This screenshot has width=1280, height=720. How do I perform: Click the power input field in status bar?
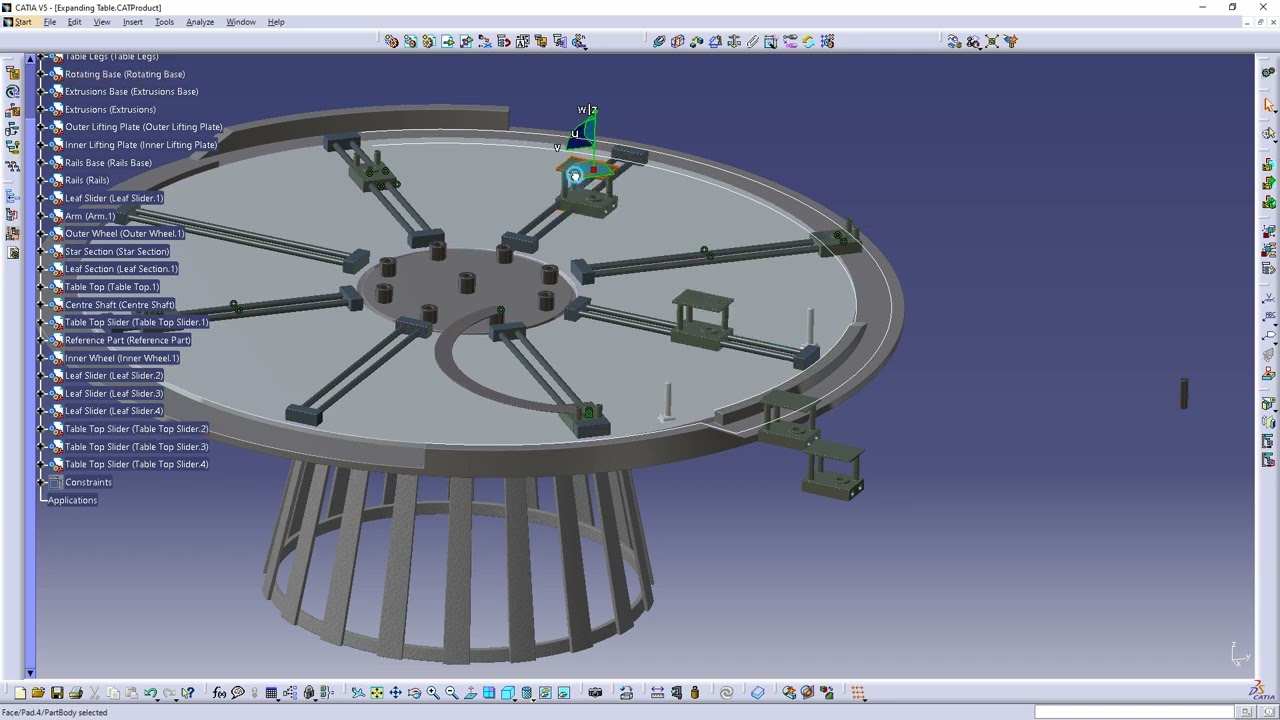[x=1133, y=712]
